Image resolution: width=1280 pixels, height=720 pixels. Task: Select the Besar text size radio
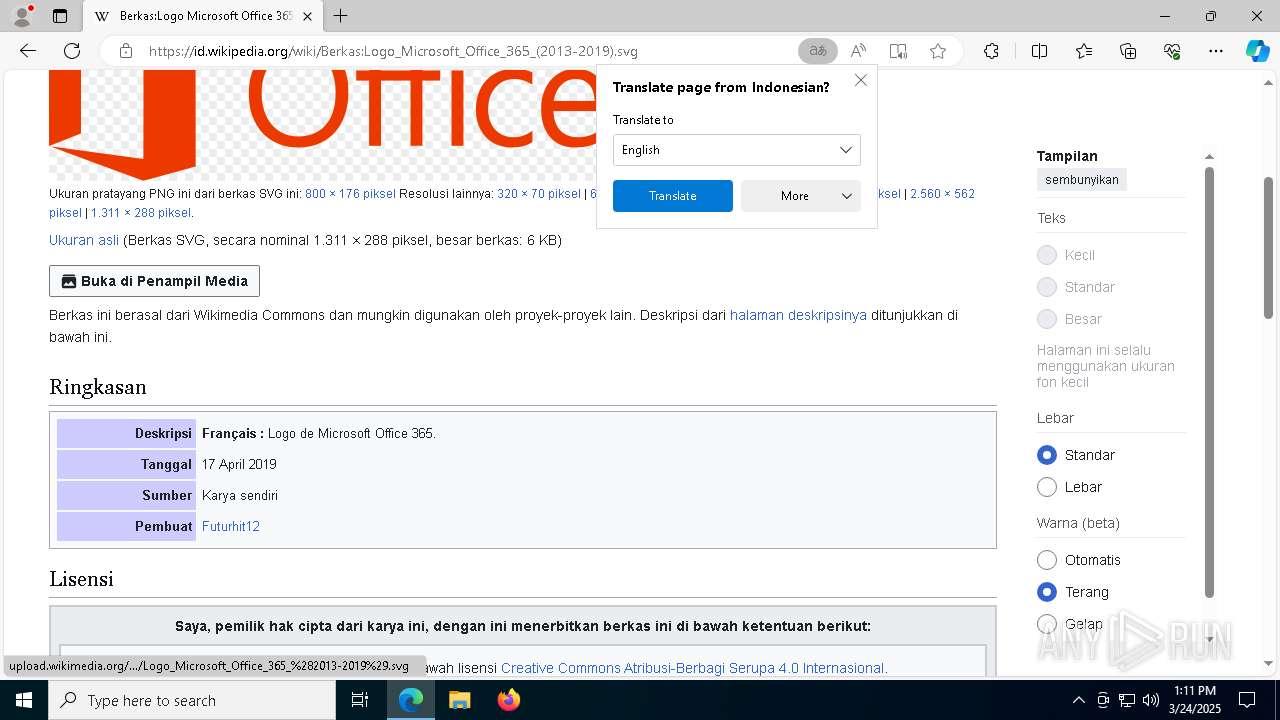(1047, 319)
